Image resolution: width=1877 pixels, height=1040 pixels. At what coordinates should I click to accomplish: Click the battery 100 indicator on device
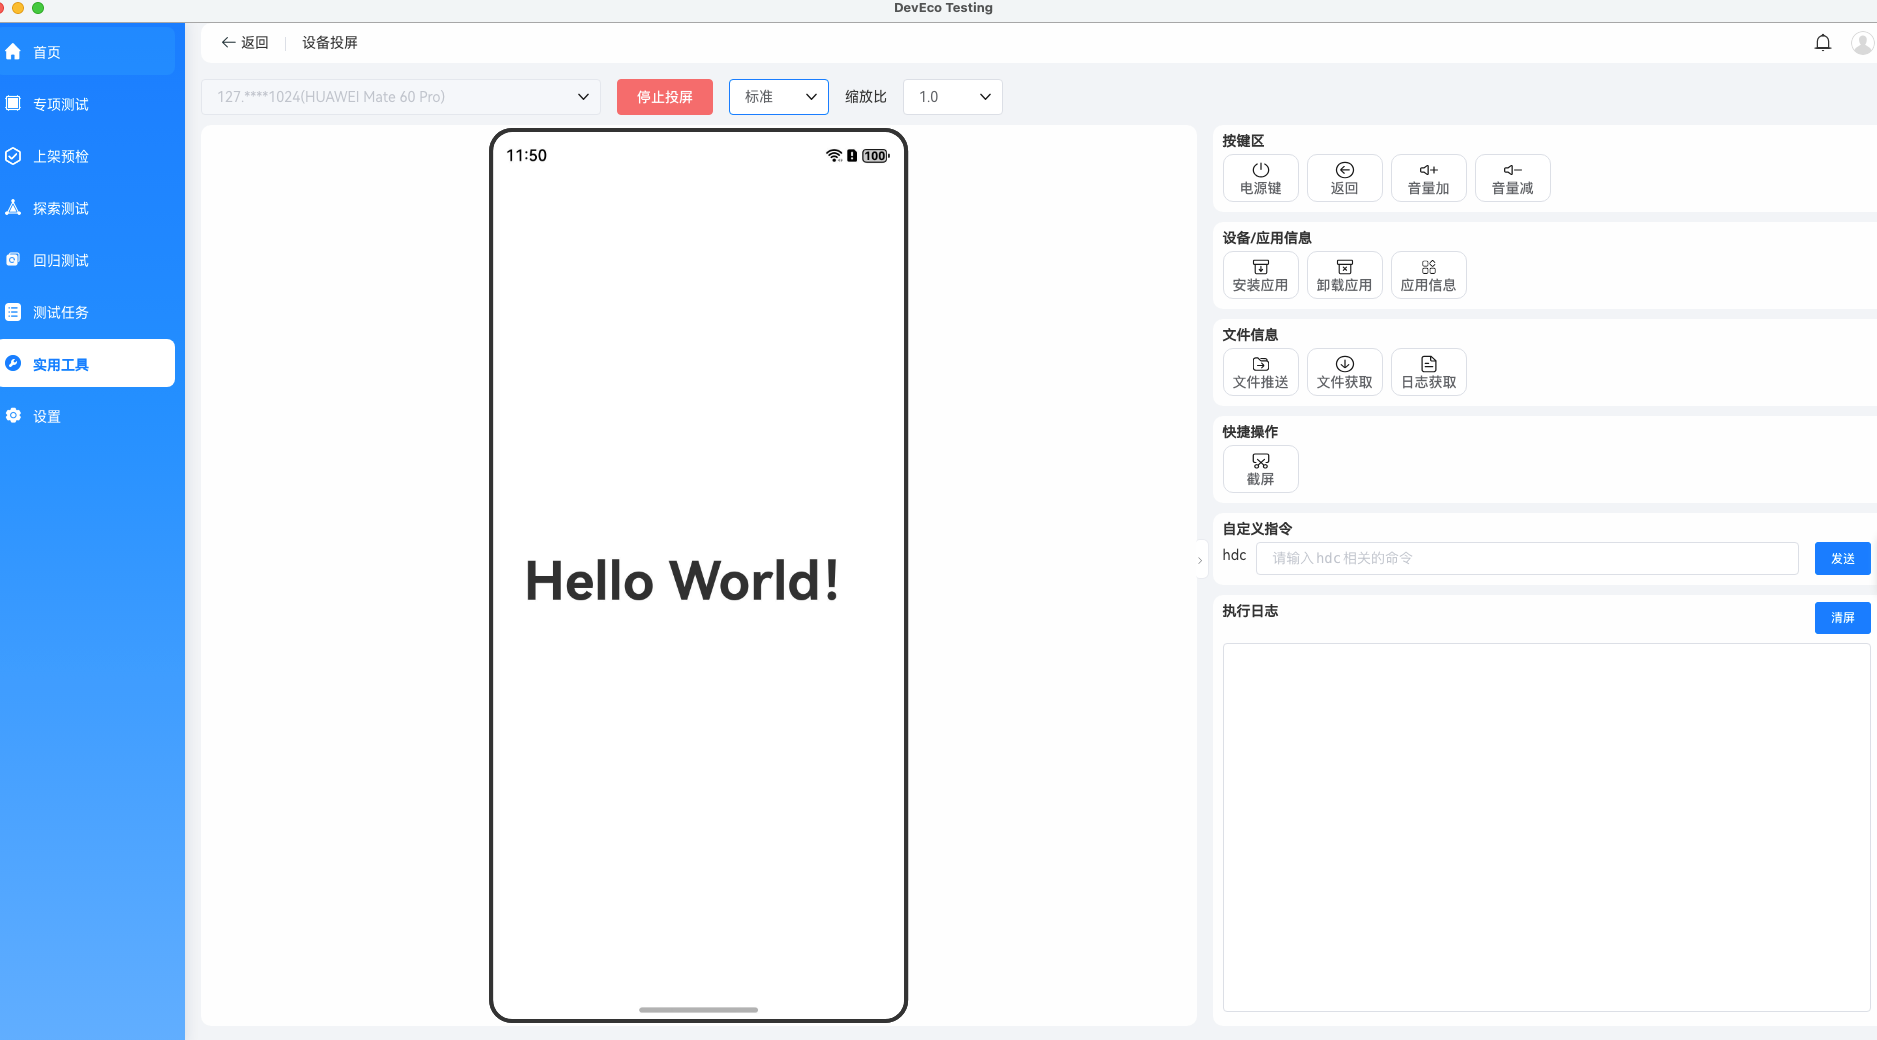coord(875,156)
